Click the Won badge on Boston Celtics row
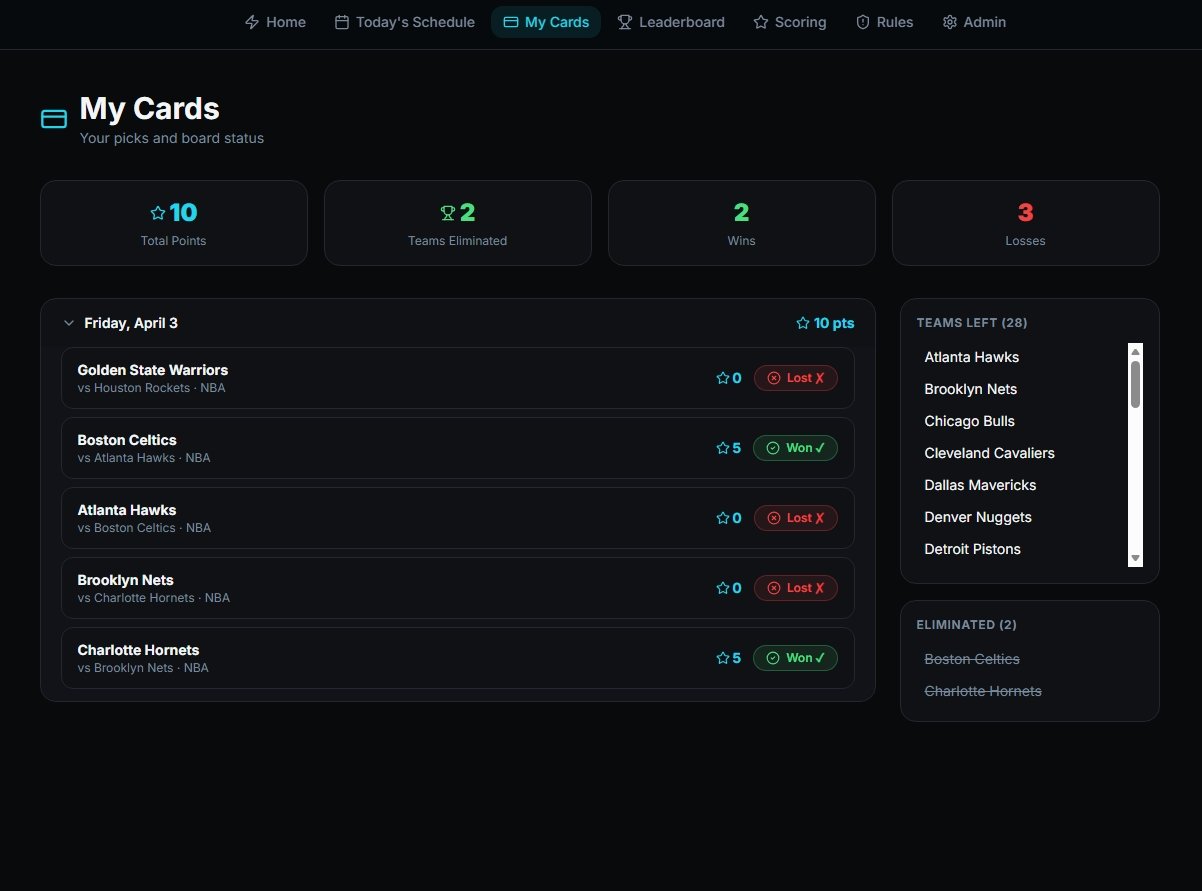This screenshot has height=891, width=1202. pos(795,448)
